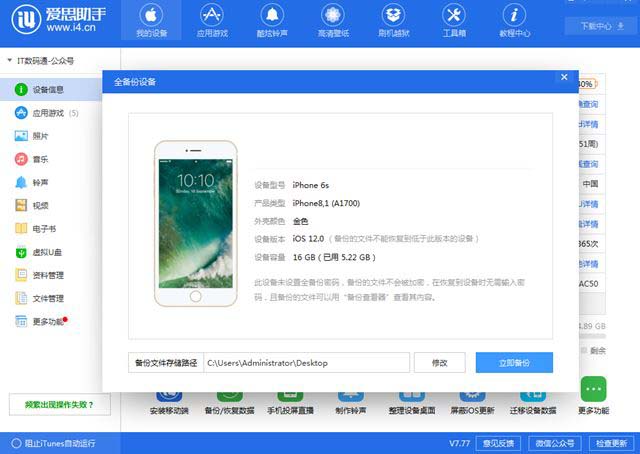The image size is (640, 454).
Task: Click the green 更多功能 dots icon
Action: coord(593,389)
